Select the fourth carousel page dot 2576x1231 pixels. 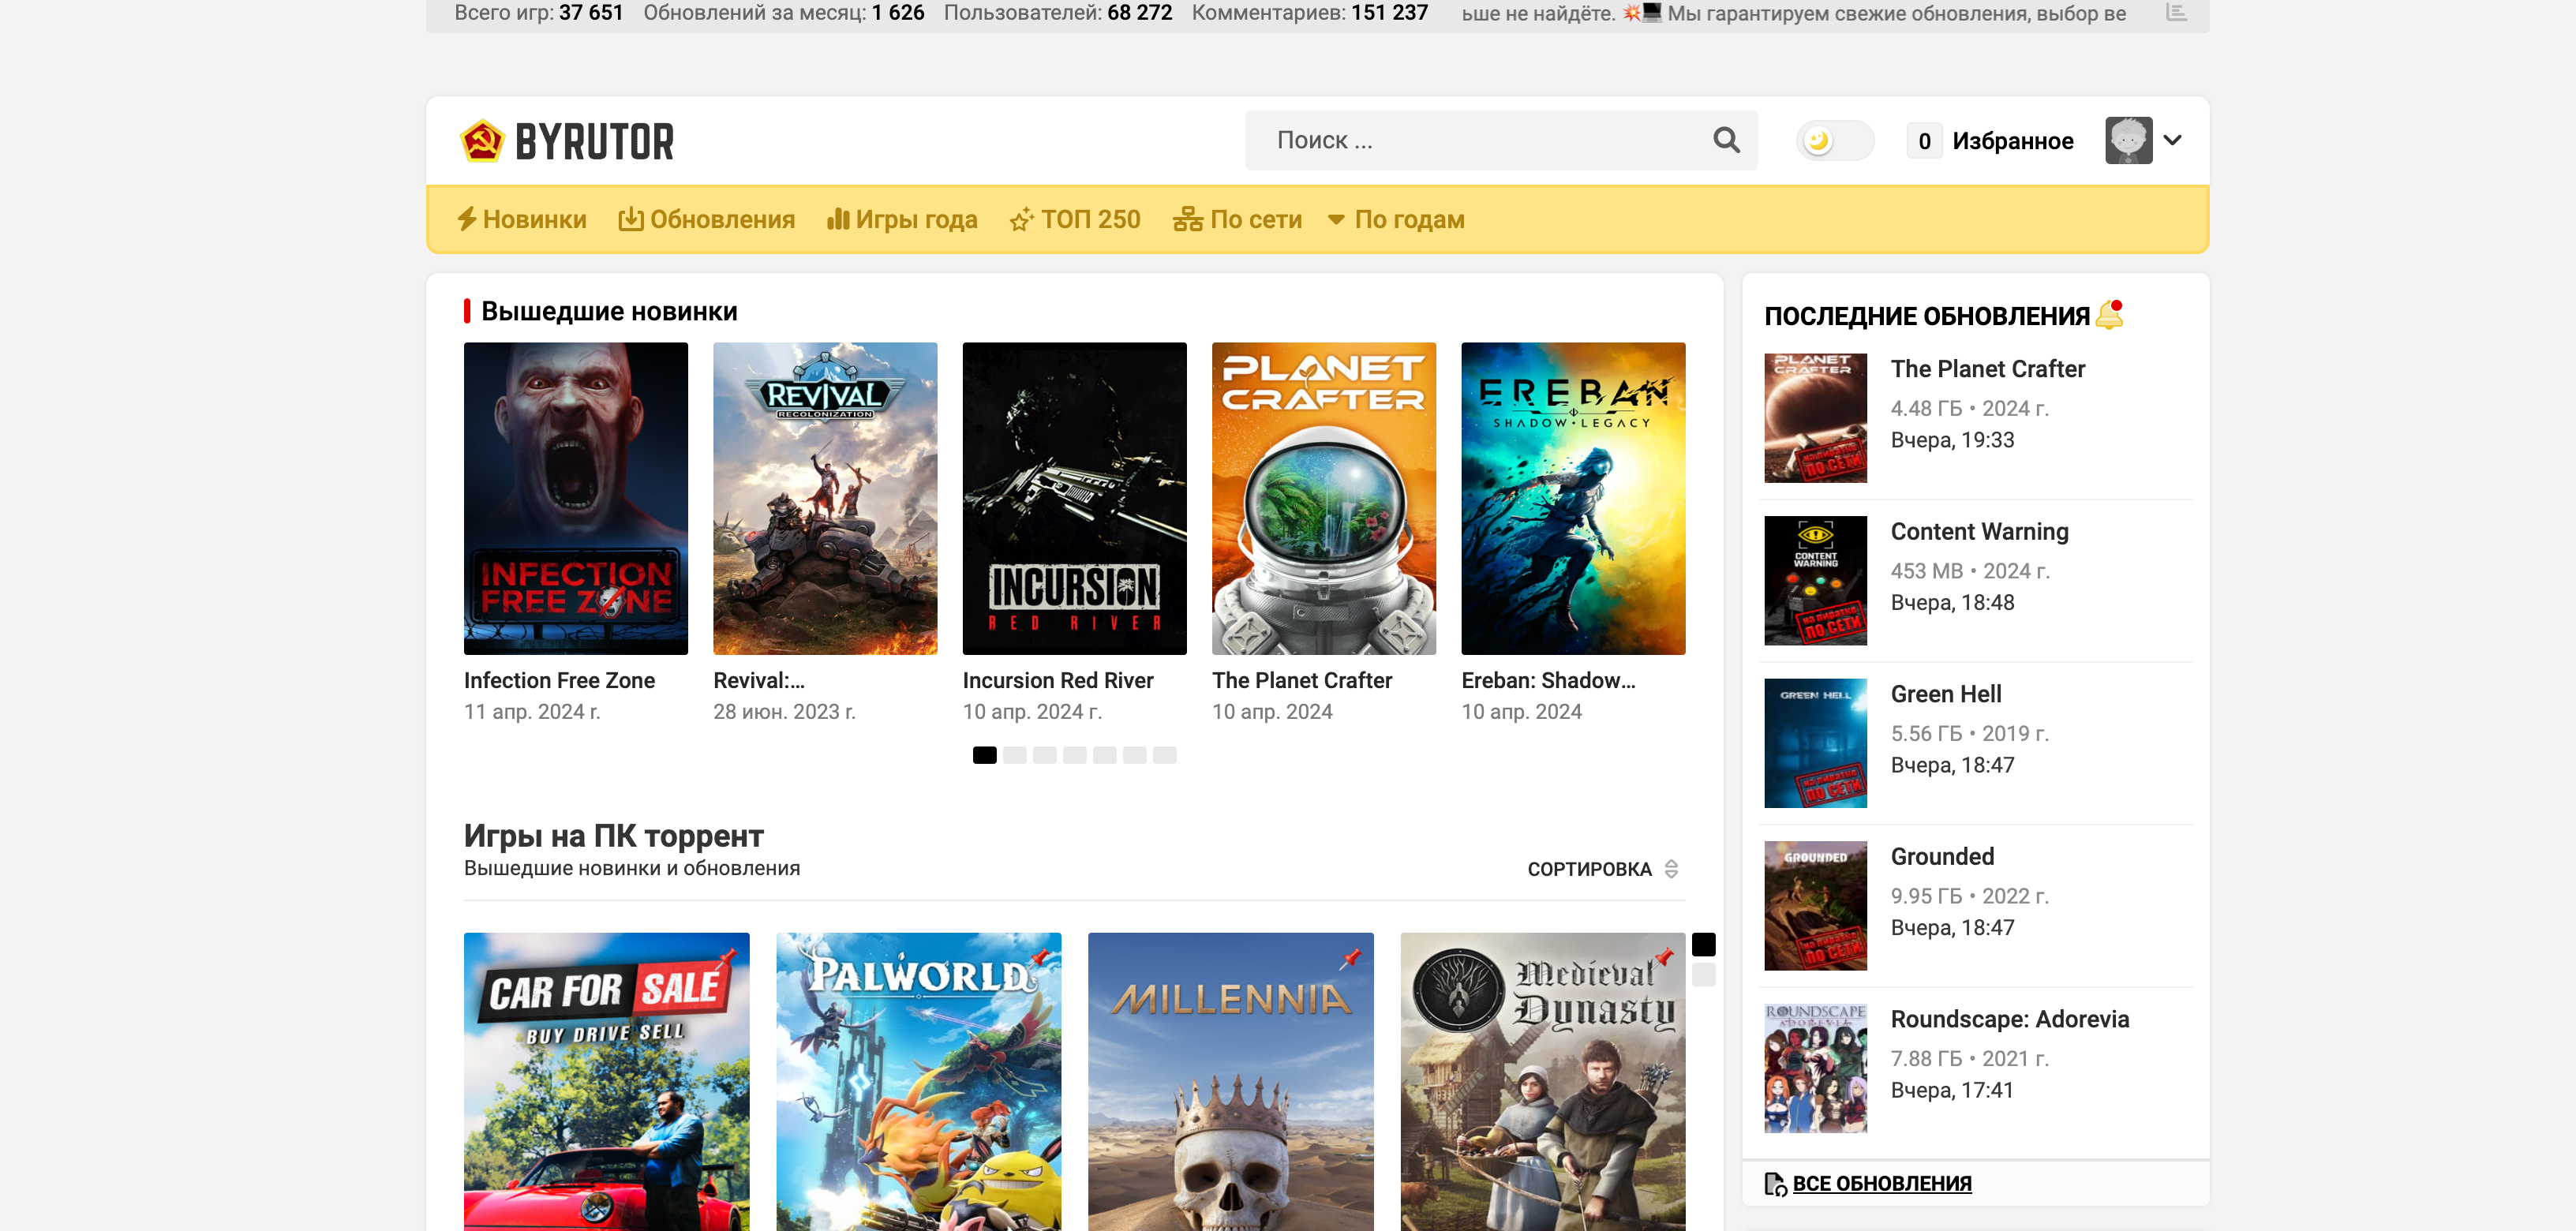point(1074,755)
